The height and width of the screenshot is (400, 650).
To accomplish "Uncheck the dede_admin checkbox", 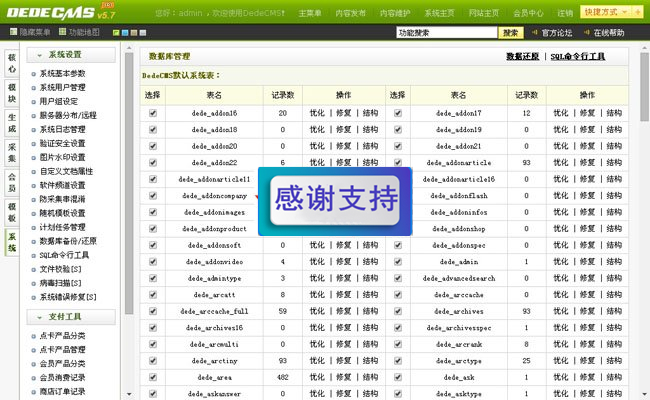I will click(398, 262).
